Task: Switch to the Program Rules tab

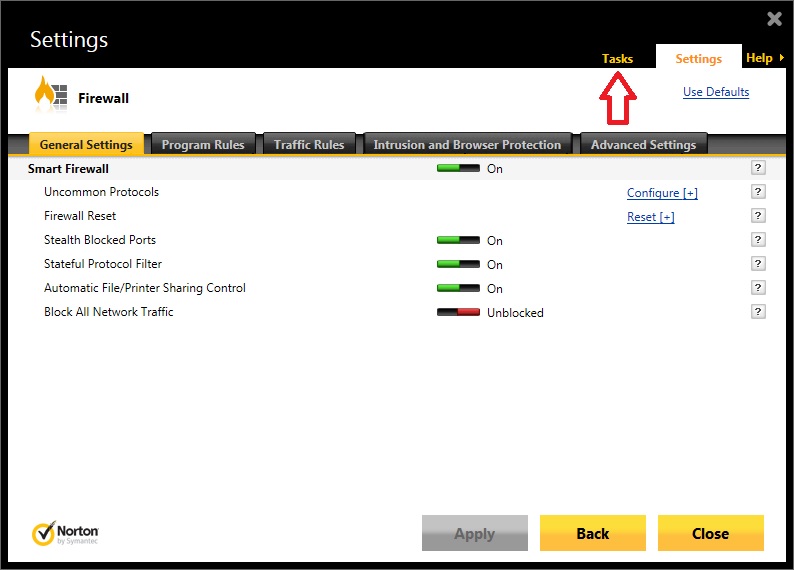Action: pyautogui.click(x=203, y=144)
